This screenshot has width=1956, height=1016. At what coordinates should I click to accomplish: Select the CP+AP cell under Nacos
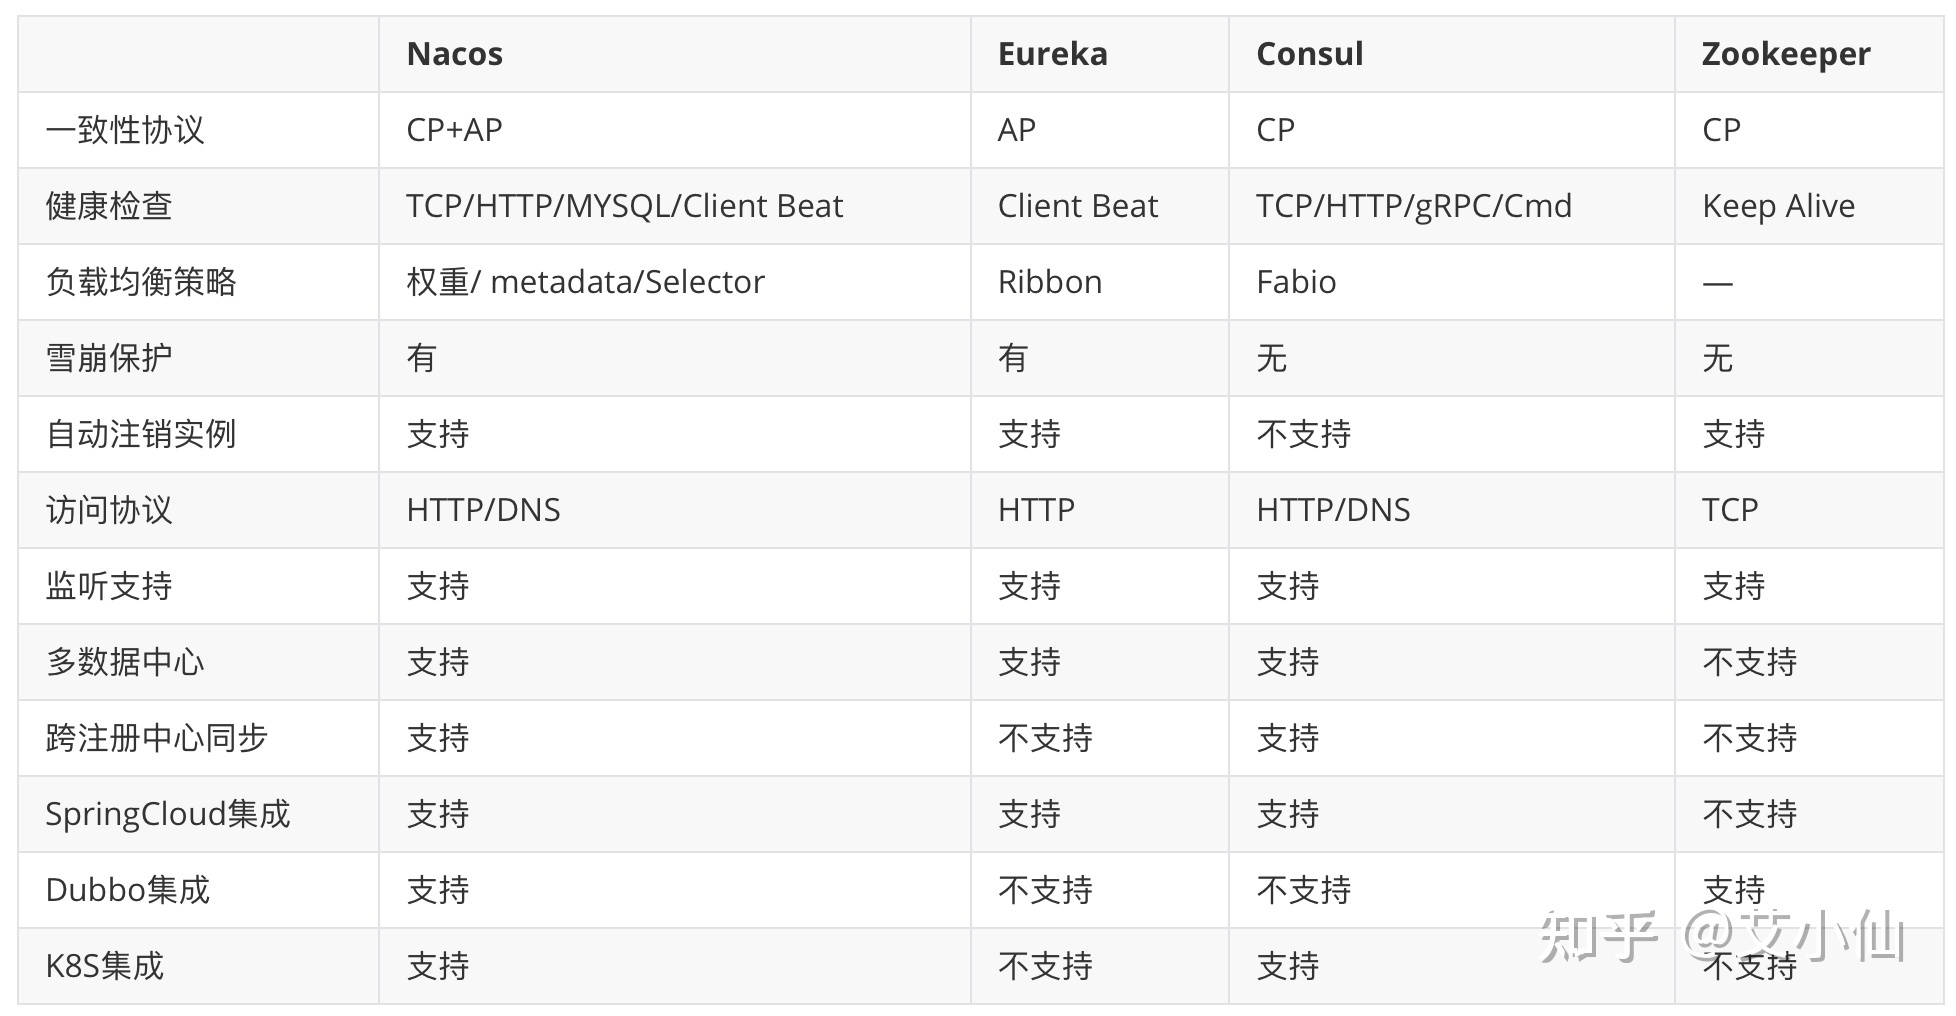(454, 130)
